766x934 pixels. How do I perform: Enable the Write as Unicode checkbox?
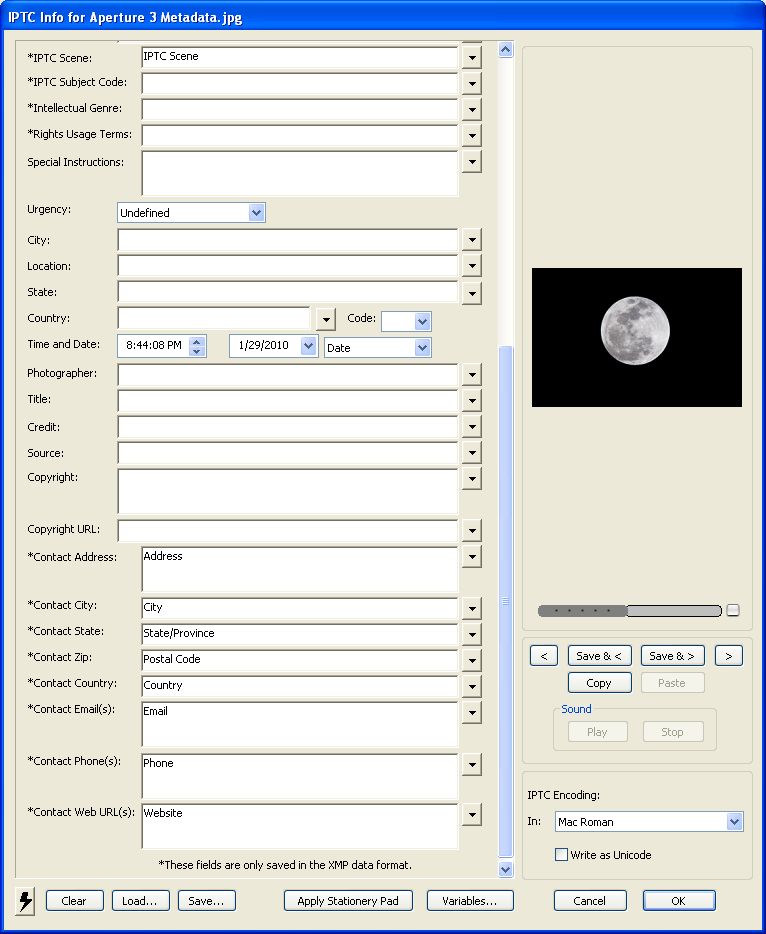tap(562, 855)
